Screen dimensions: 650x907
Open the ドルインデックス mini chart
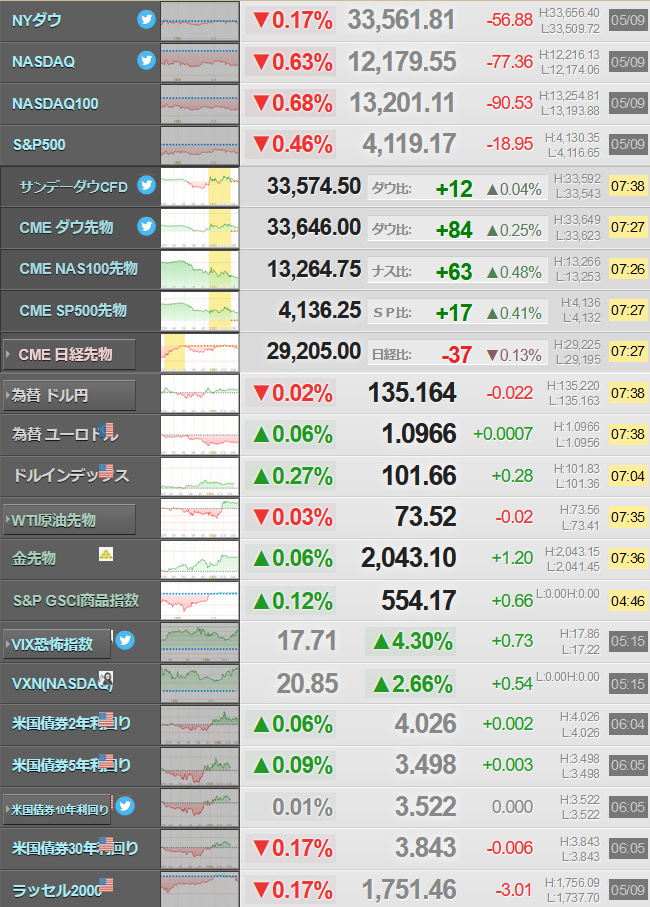[200, 476]
